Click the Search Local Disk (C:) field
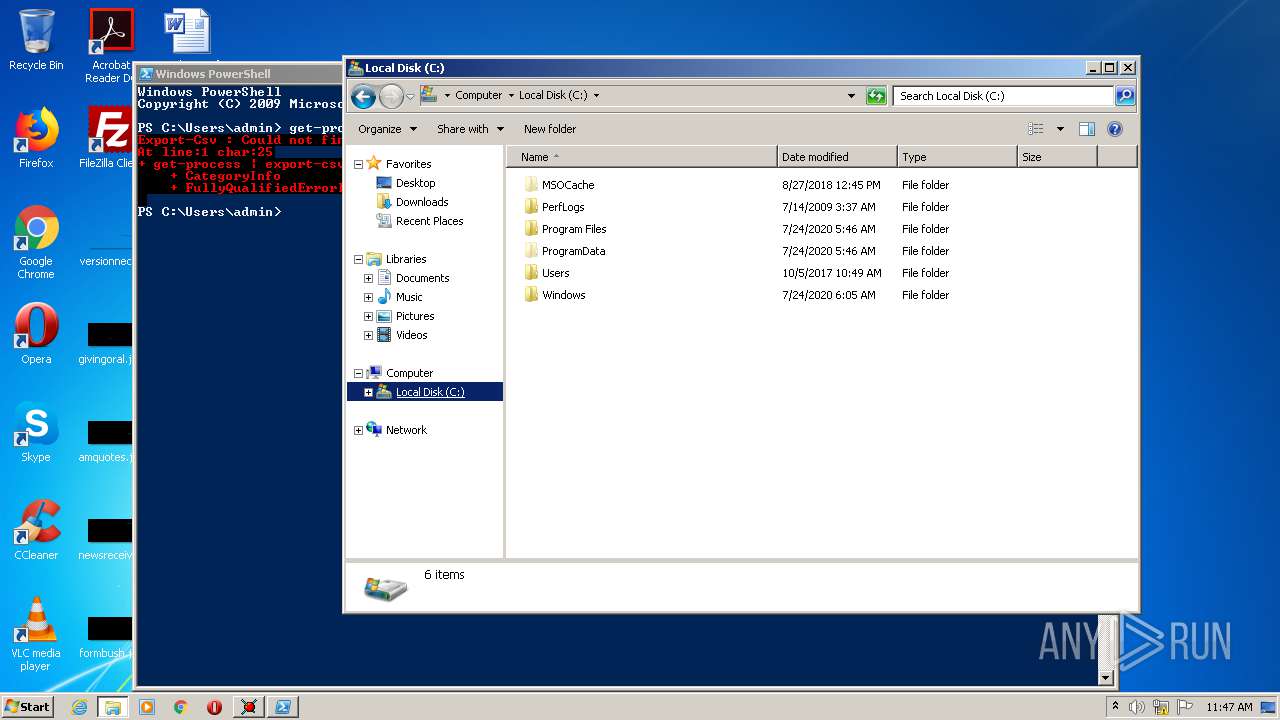This screenshot has height=720, width=1280. 1003,96
